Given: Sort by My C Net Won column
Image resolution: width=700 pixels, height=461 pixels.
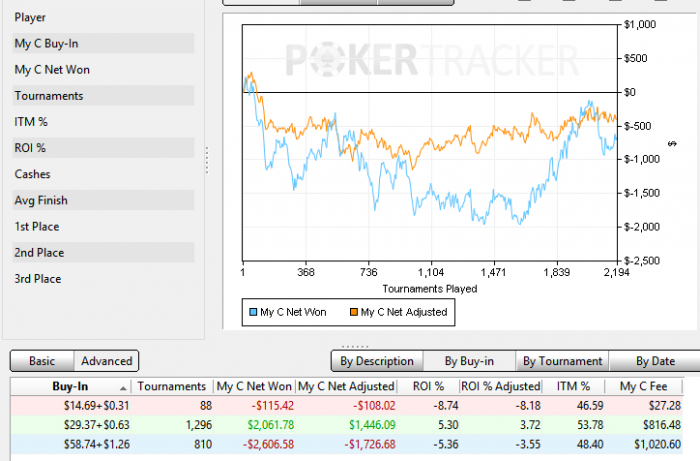Looking at the screenshot, I should (x=254, y=386).
